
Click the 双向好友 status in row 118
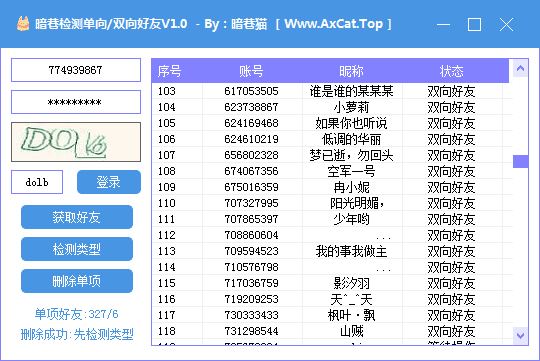(451, 331)
